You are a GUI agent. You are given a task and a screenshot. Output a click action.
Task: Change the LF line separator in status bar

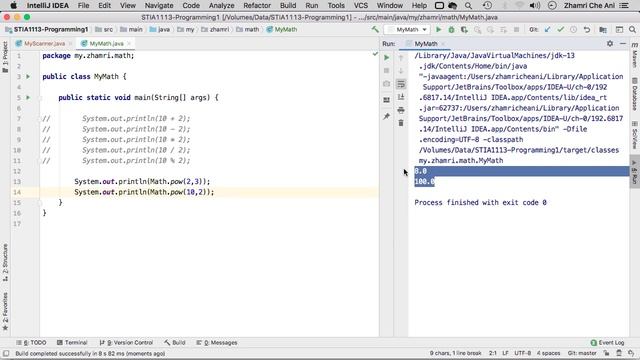[505, 353]
